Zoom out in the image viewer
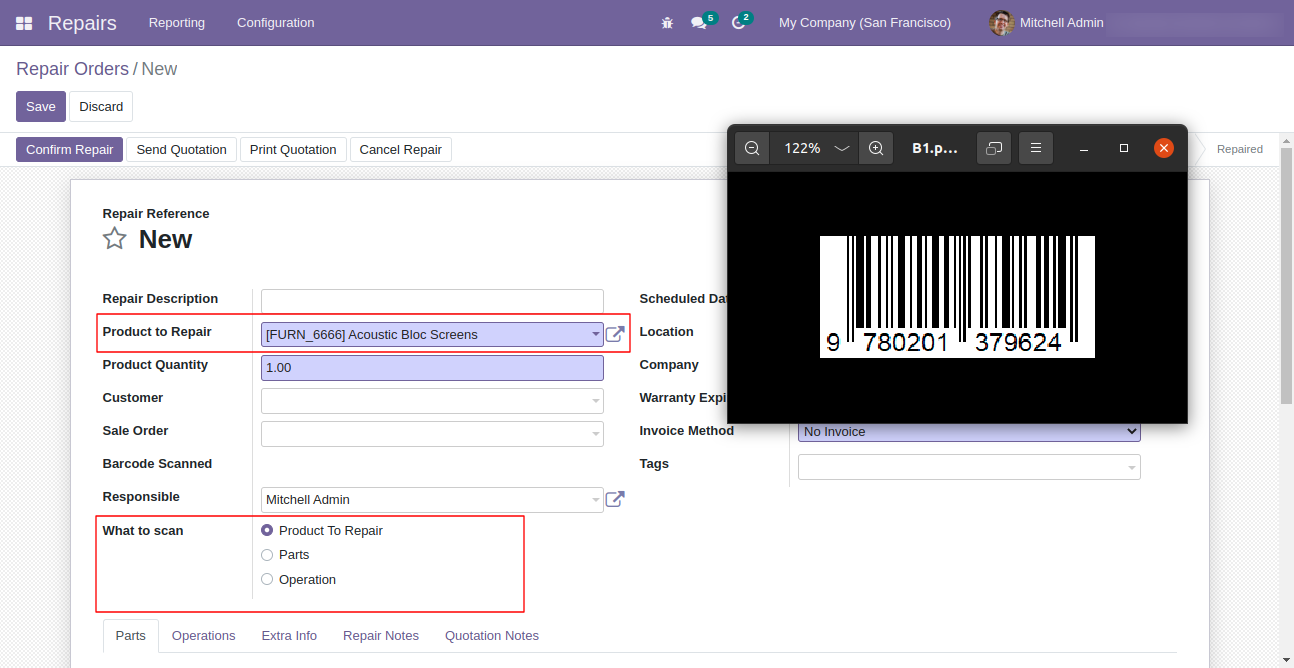 752,148
